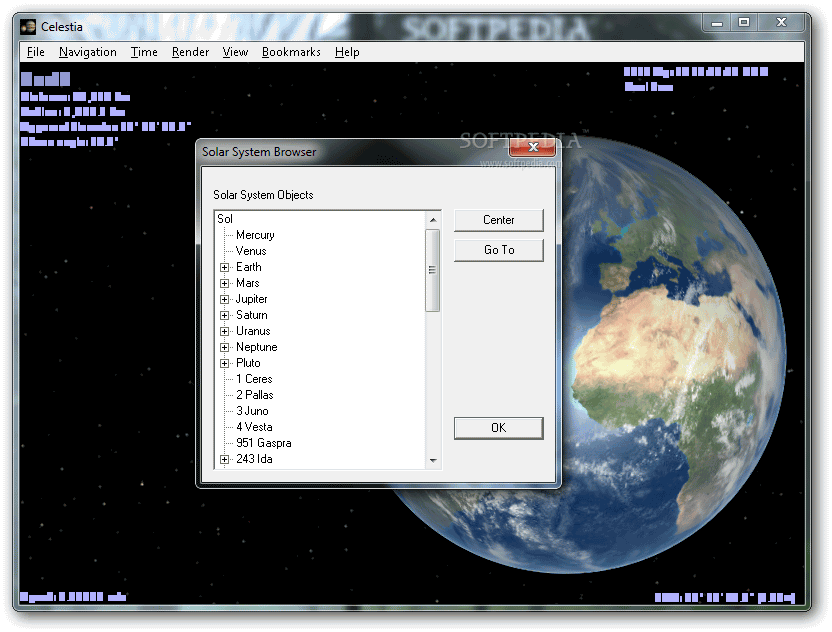Viewport: 832px width, 632px height.
Task: Select 1 Ceres in the list
Action: click(254, 379)
